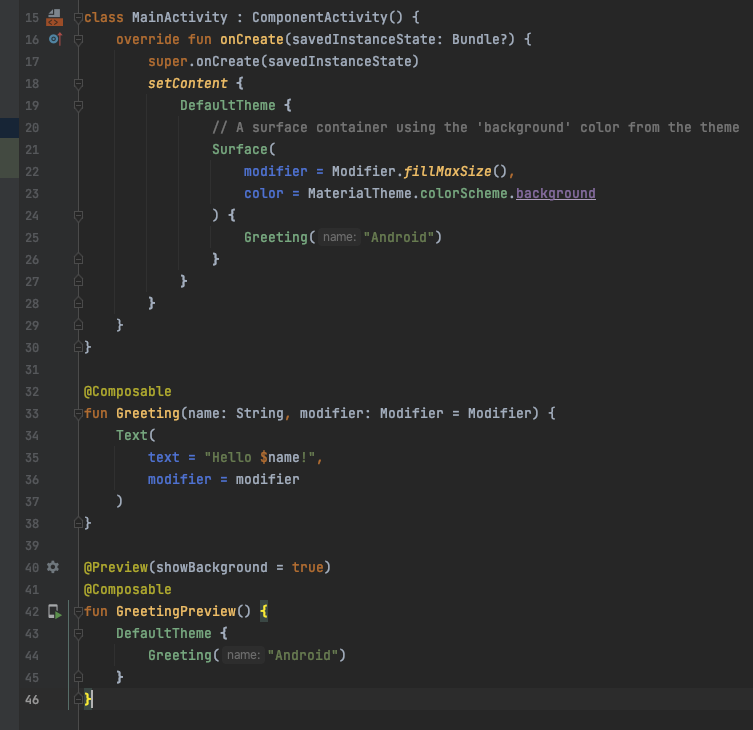The image size is (753, 730).
Task: Click the fillMaxSize method call
Action: [447, 171]
